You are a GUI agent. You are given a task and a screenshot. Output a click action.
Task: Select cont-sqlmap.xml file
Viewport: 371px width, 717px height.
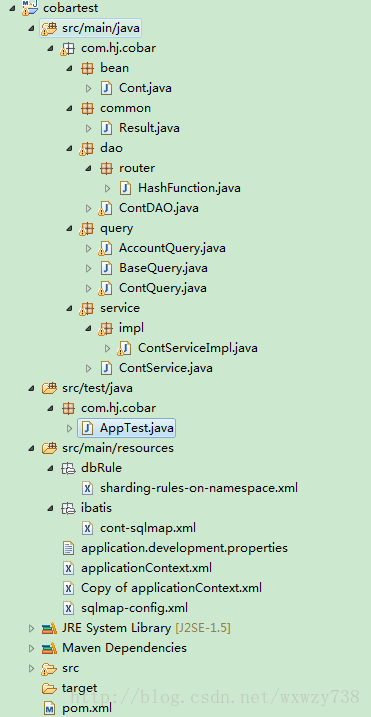click(x=148, y=528)
